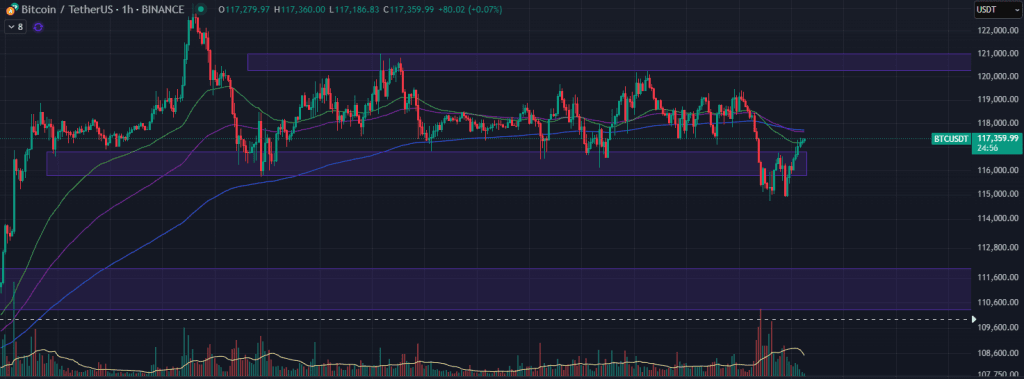1024x379 pixels.
Task: Click the +80.02 (+0.07%) change value
Action: (x=471, y=9)
